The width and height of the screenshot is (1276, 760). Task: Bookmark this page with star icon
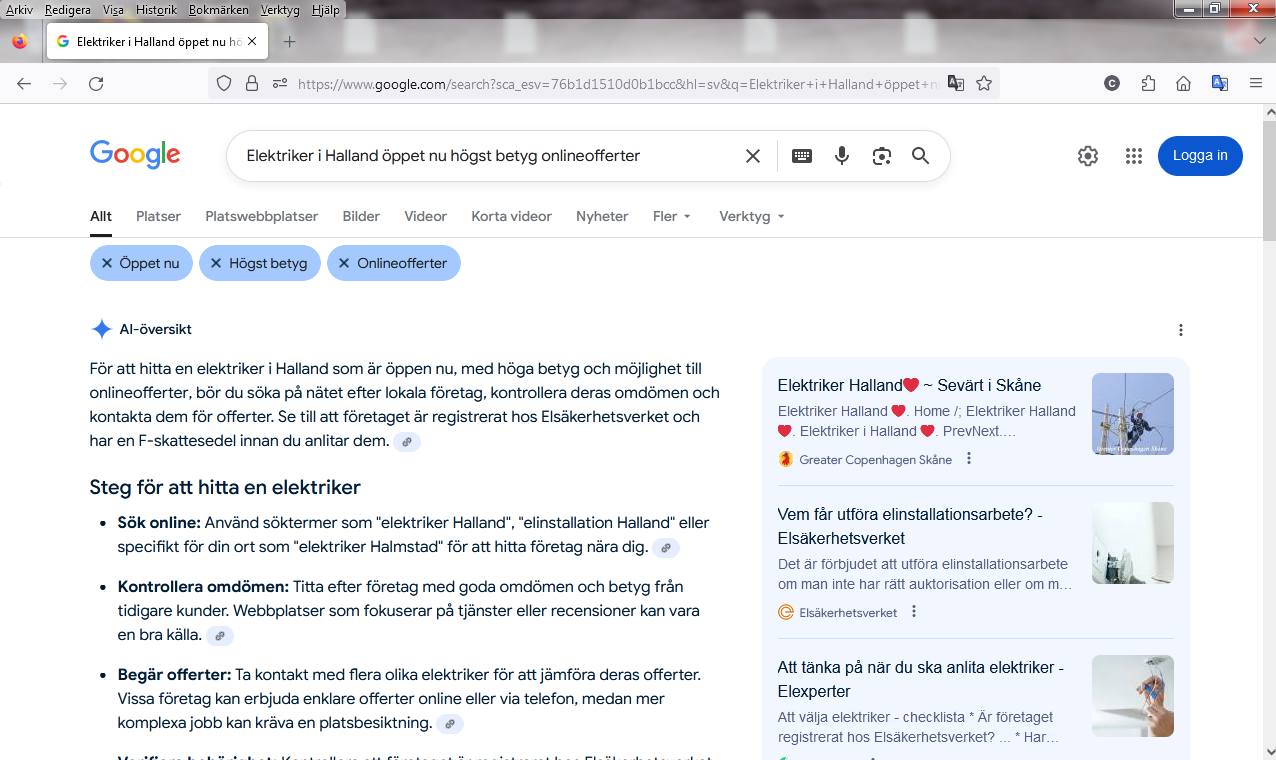[x=984, y=84]
